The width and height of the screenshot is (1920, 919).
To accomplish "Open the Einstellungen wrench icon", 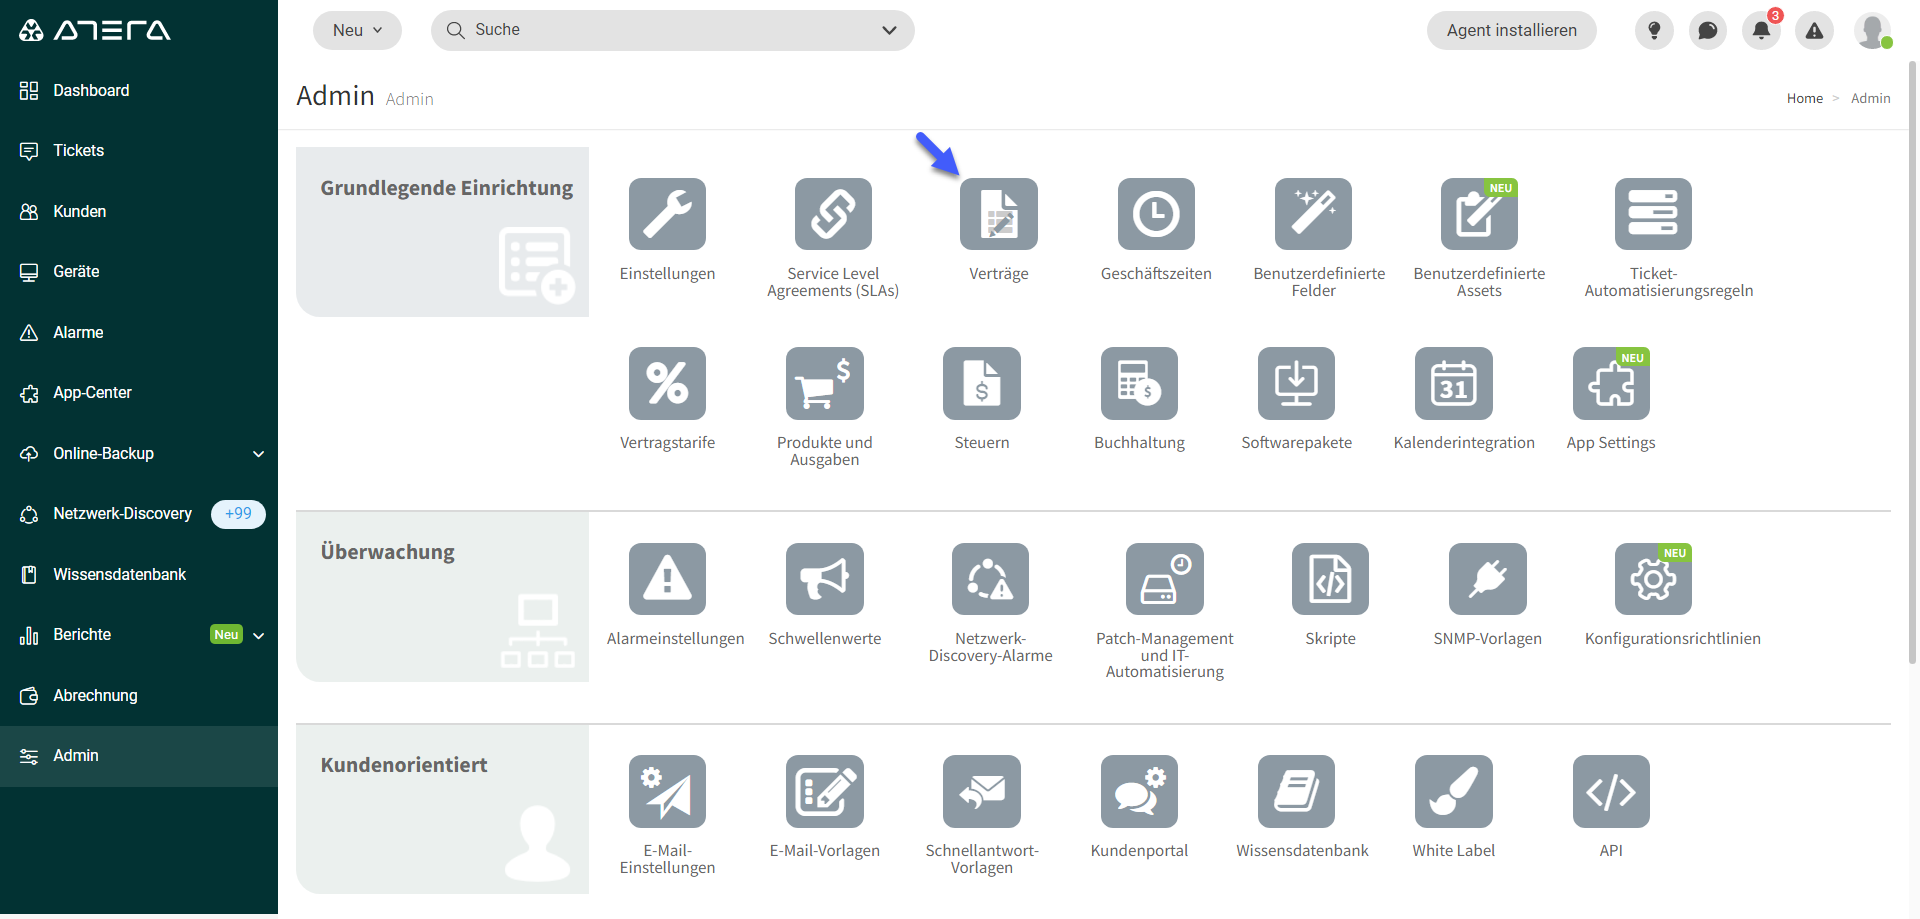I will click(x=667, y=214).
